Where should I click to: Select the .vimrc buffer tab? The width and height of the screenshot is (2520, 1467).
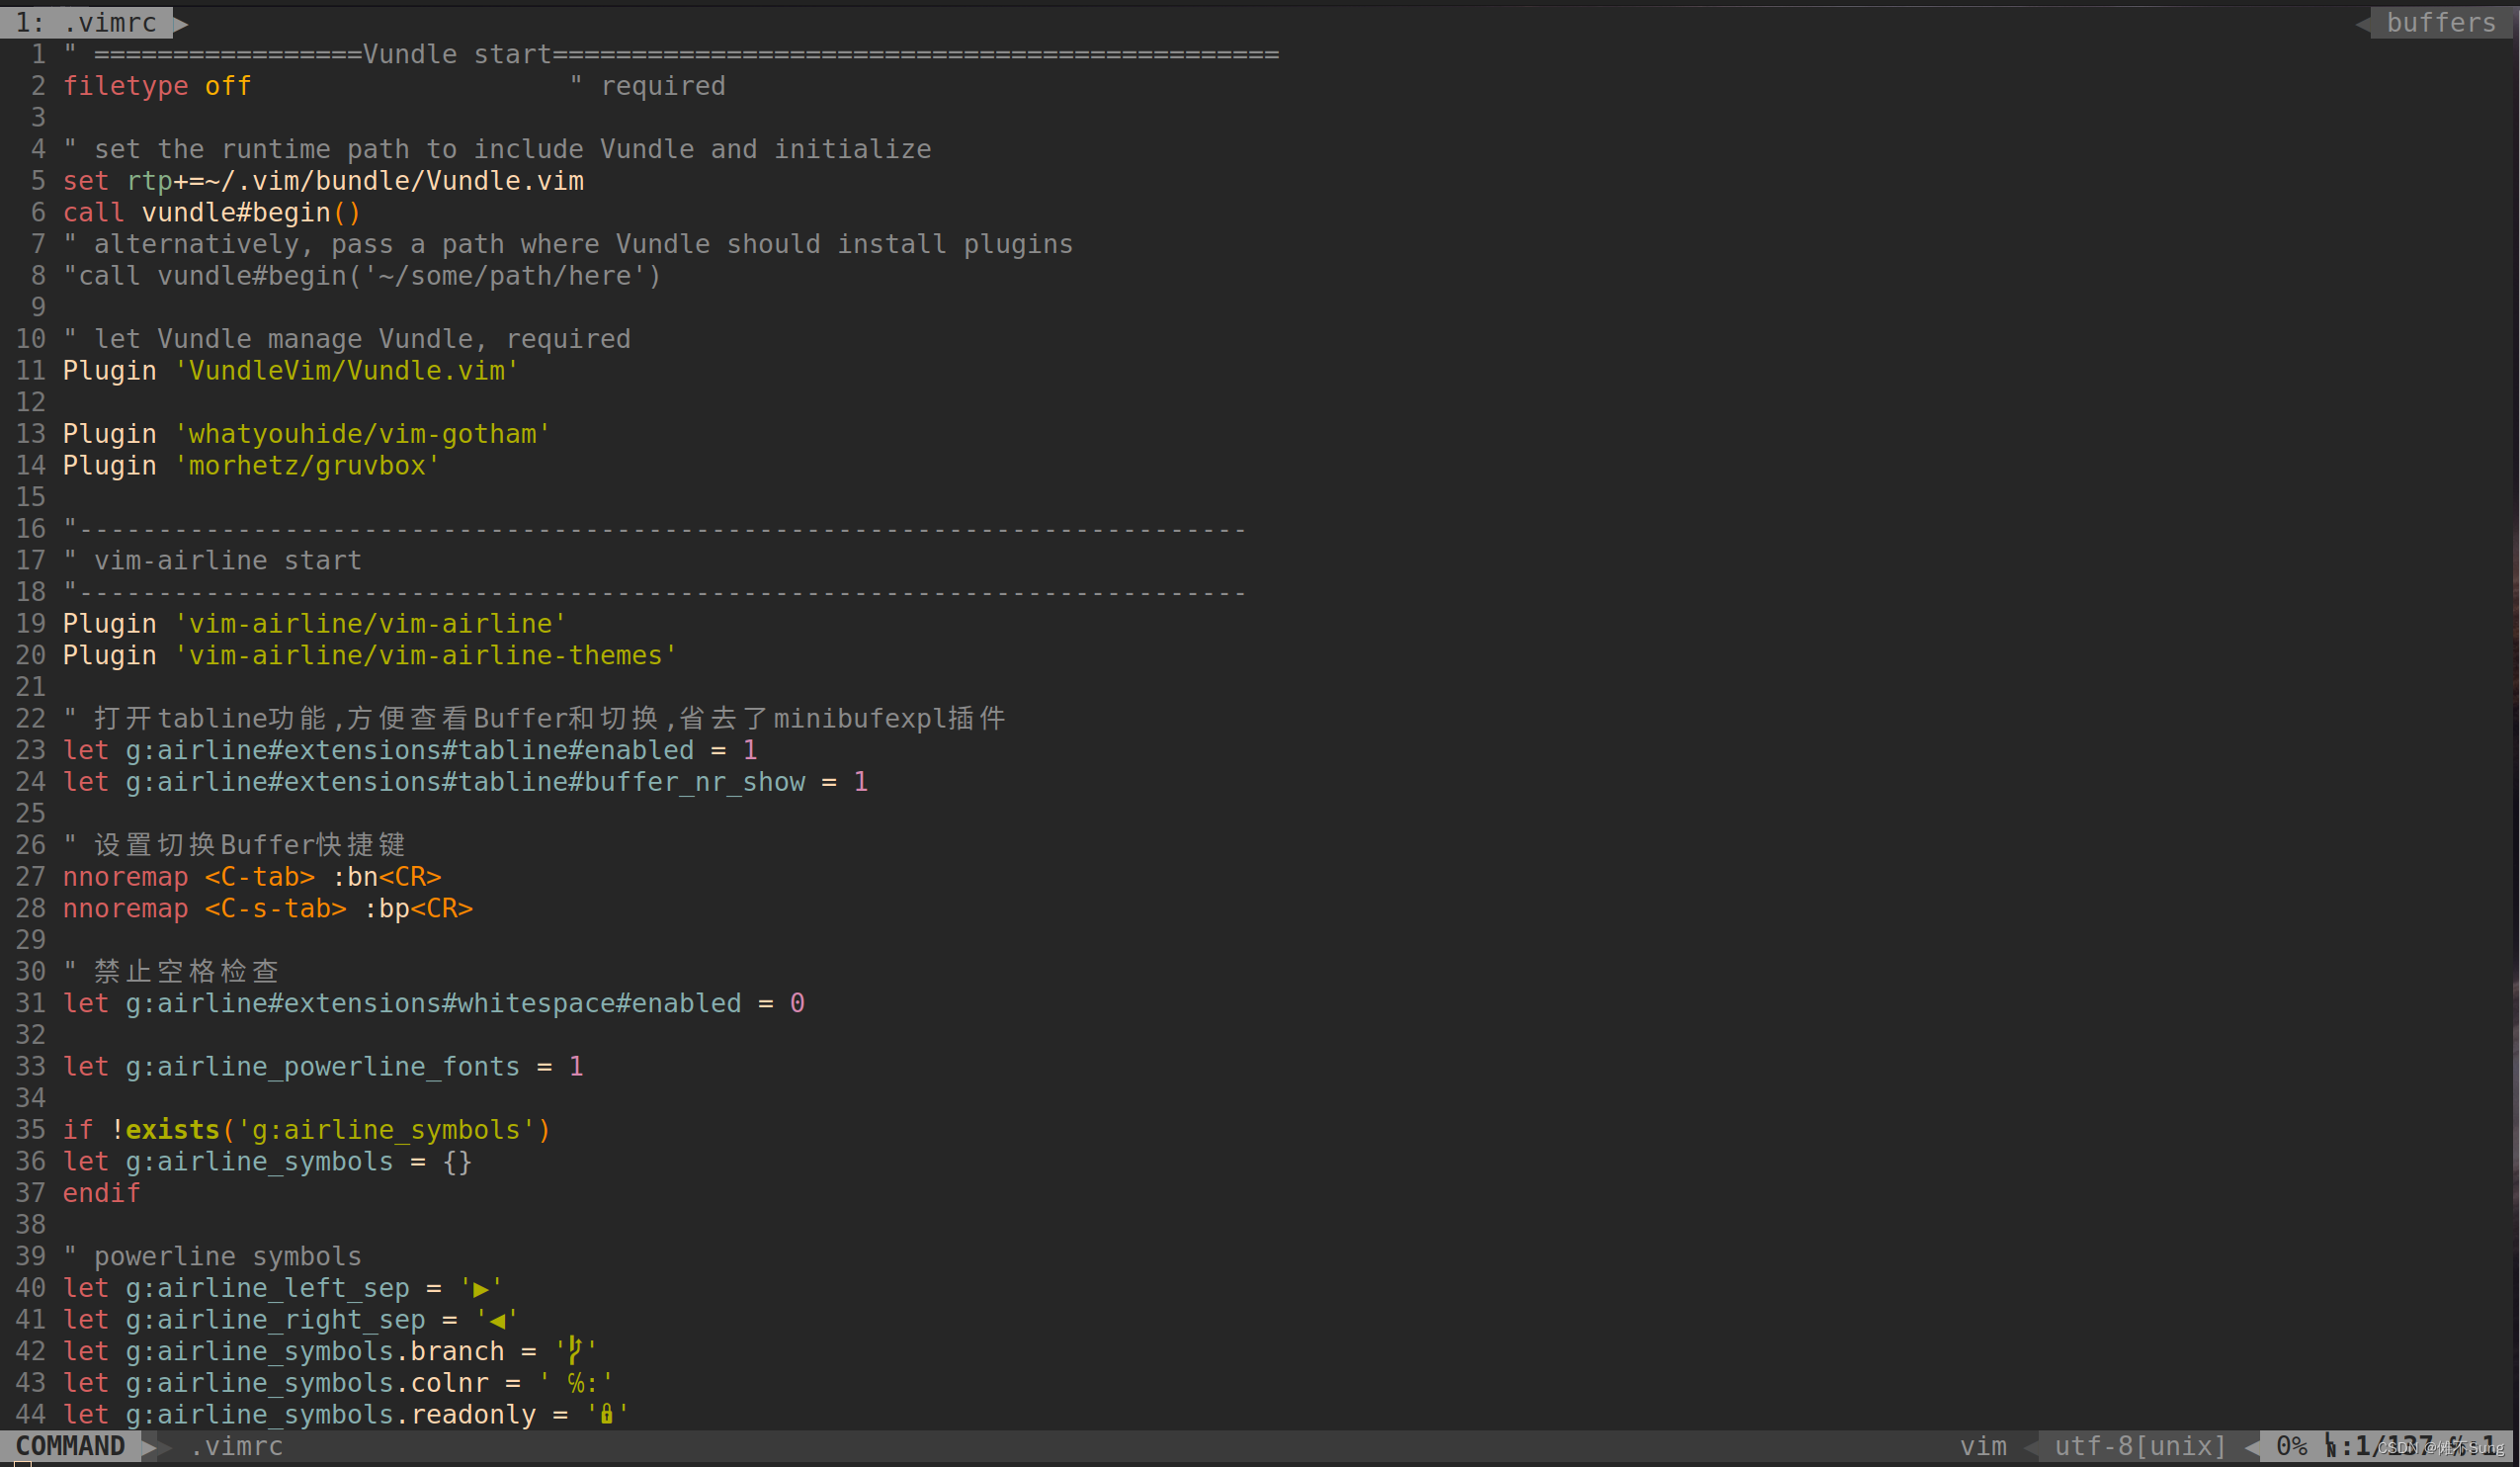86,22
